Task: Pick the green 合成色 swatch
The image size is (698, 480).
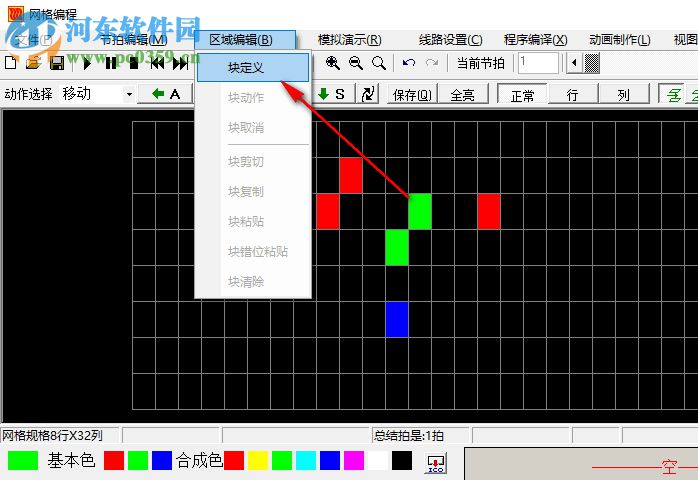Action: (282, 460)
